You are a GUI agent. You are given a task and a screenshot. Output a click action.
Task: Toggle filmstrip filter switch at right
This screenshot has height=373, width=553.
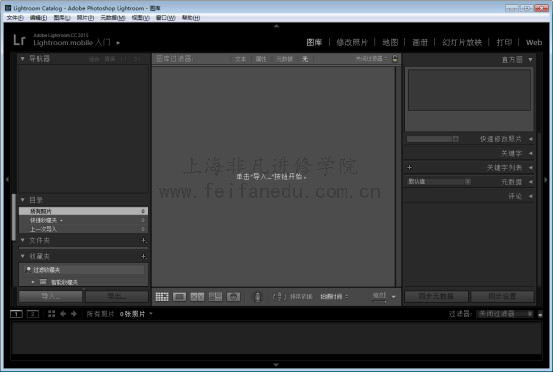click(x=540, y=314)
